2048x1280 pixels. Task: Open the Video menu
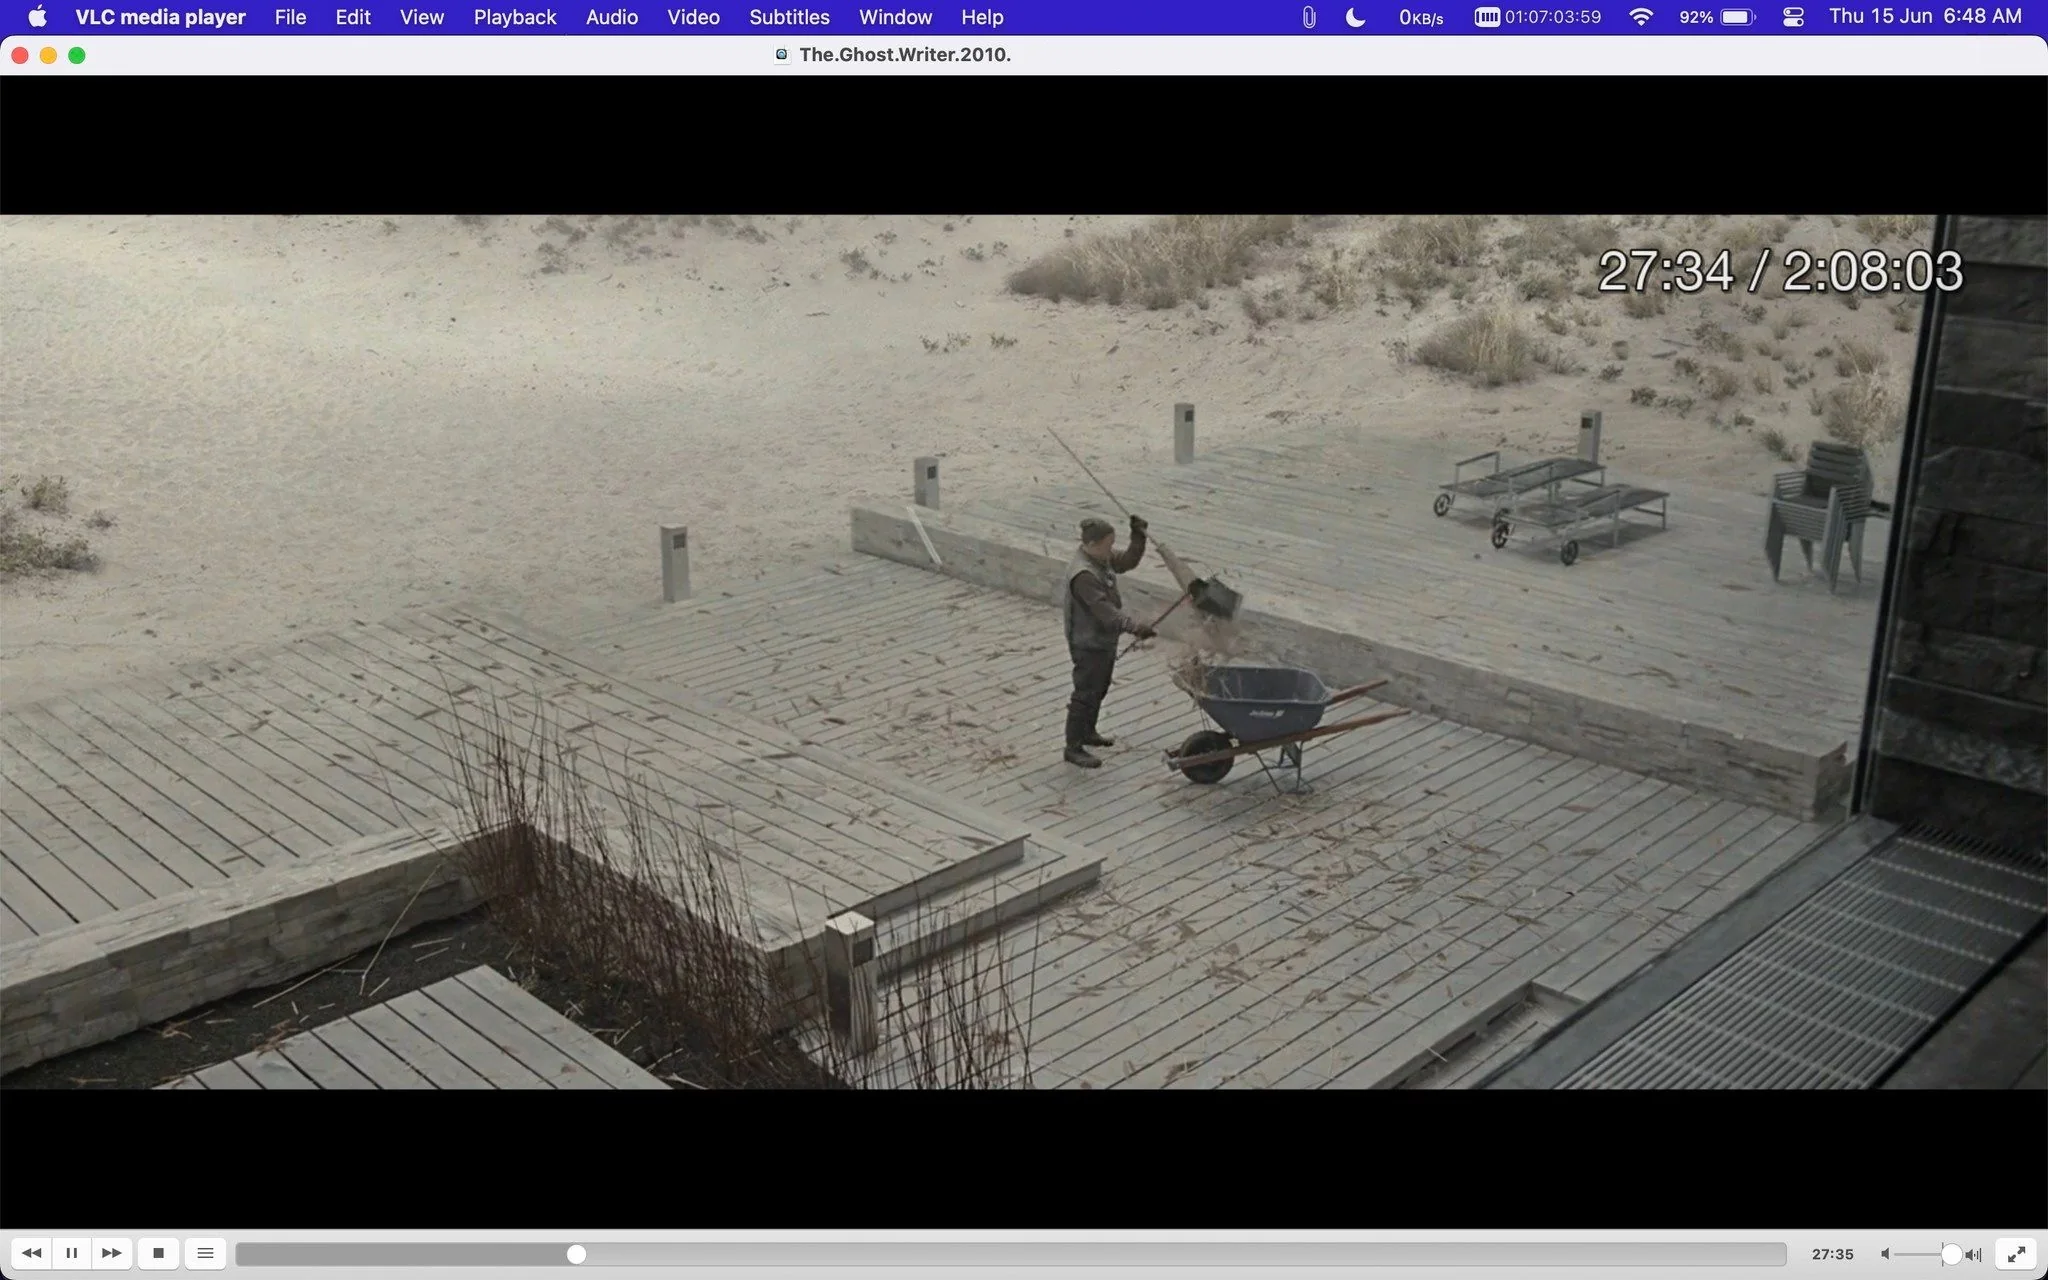click(693, 17)
